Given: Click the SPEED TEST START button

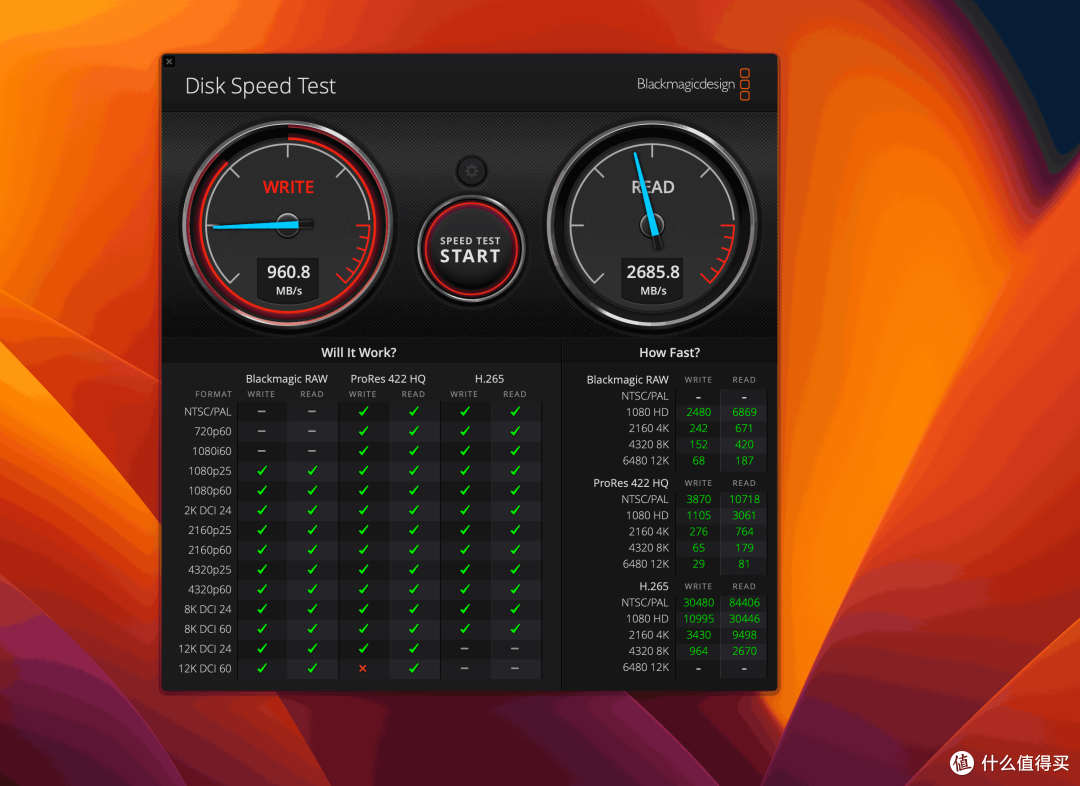Looking at the screenshot, I should click(470, 249).
